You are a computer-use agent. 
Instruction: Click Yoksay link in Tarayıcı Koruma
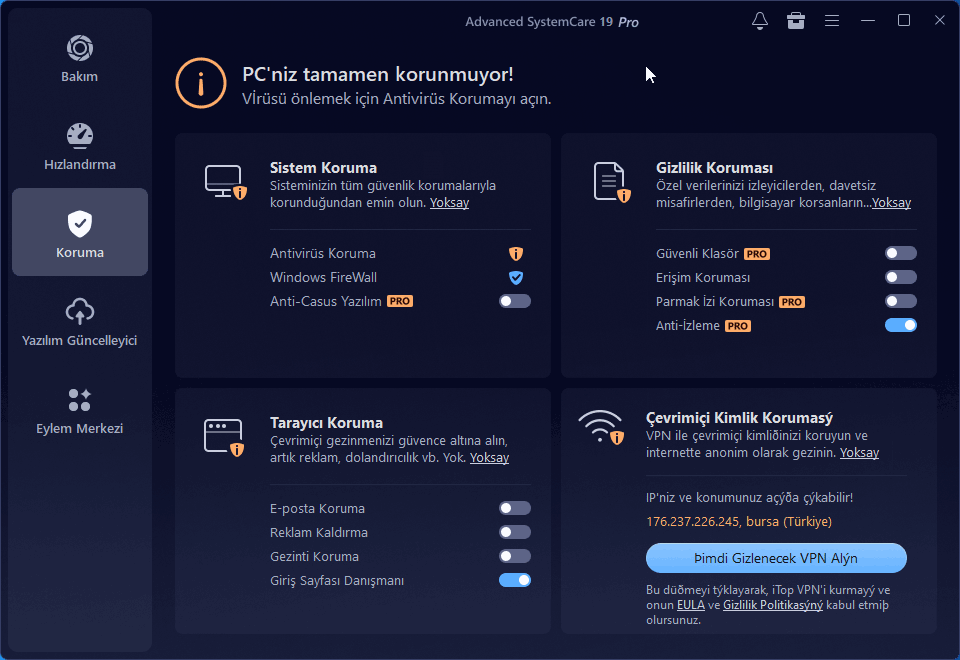click(x=489, y=457)
